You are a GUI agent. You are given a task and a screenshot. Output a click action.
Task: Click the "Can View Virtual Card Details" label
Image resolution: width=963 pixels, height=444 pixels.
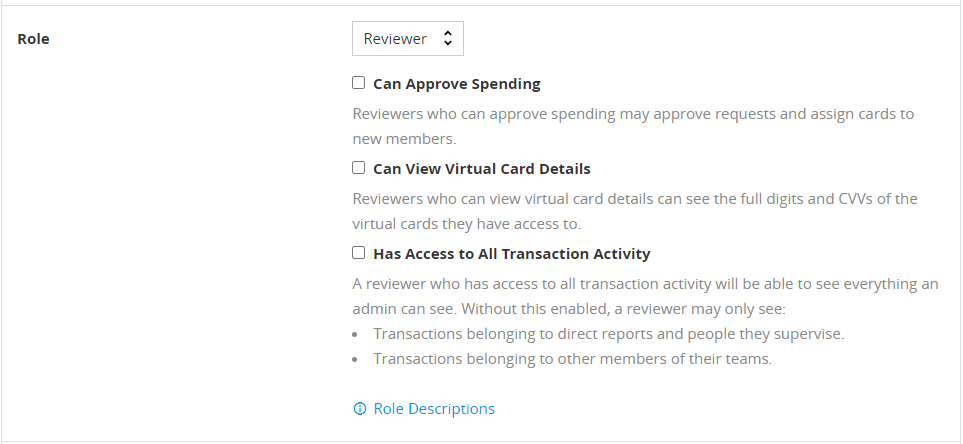481,169
